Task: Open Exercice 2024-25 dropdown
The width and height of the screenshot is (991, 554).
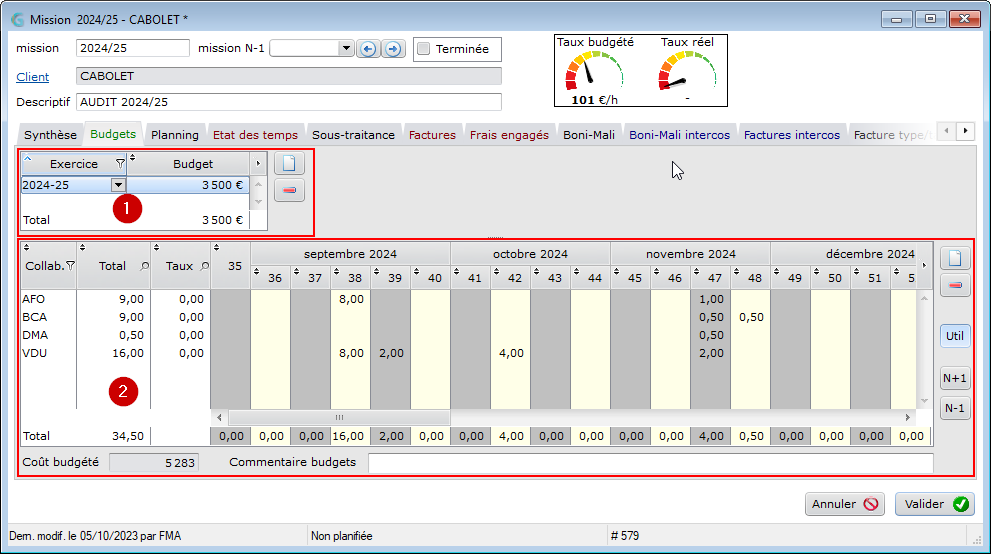Action: 118,185
